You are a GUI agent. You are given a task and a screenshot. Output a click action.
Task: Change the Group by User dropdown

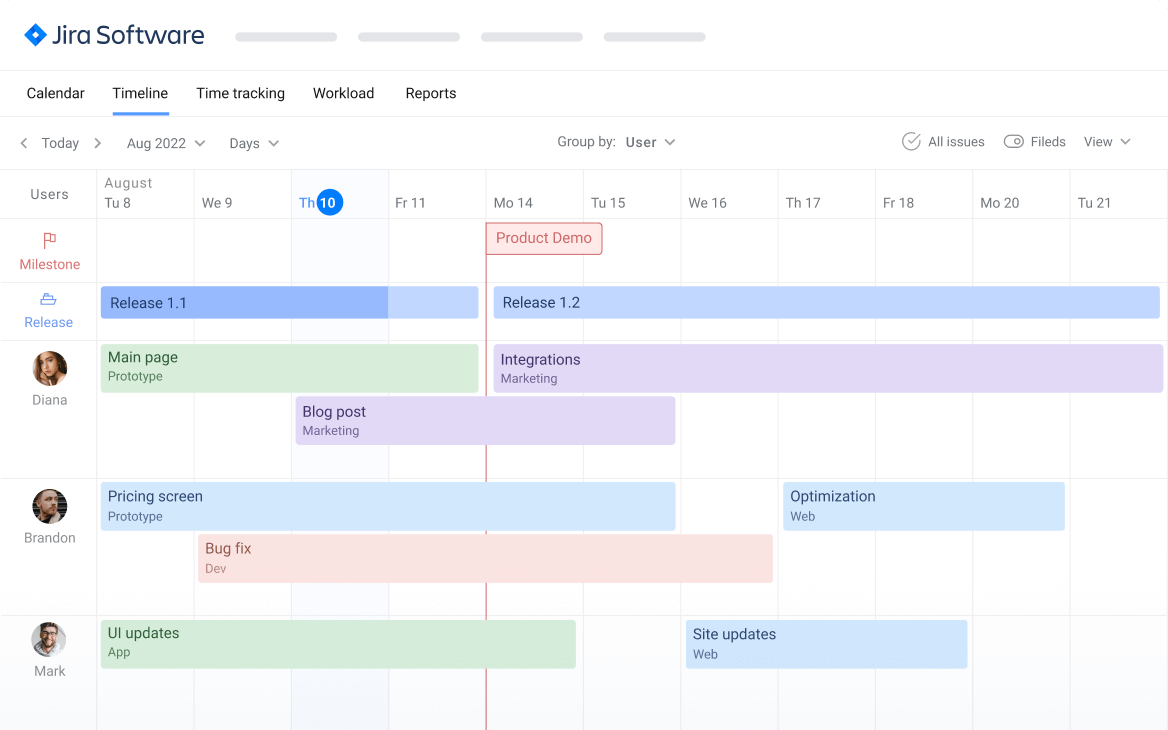tap(649, 142)
